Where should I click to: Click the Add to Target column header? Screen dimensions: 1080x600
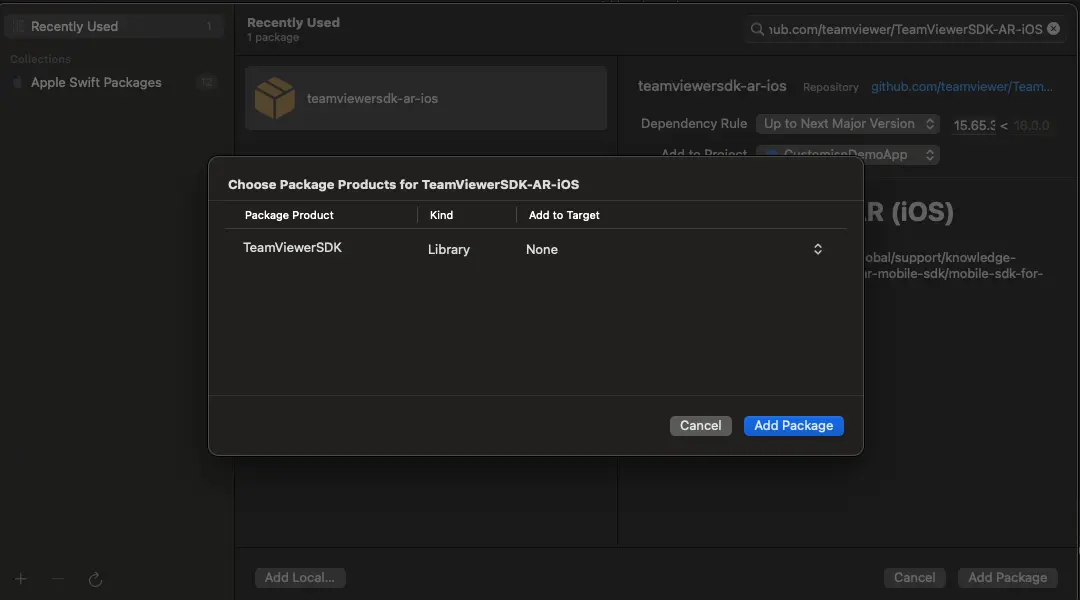pos(563,215)
